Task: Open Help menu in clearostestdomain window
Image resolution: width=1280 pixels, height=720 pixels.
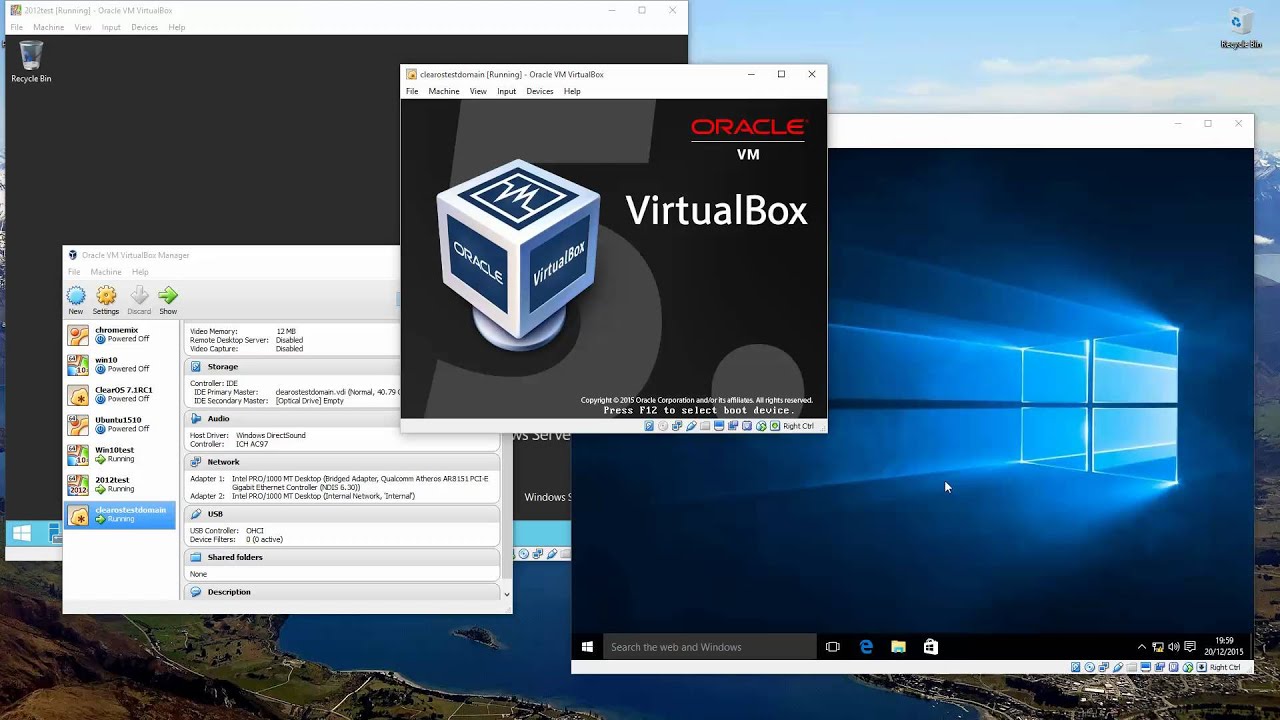Action: [572, 91]
